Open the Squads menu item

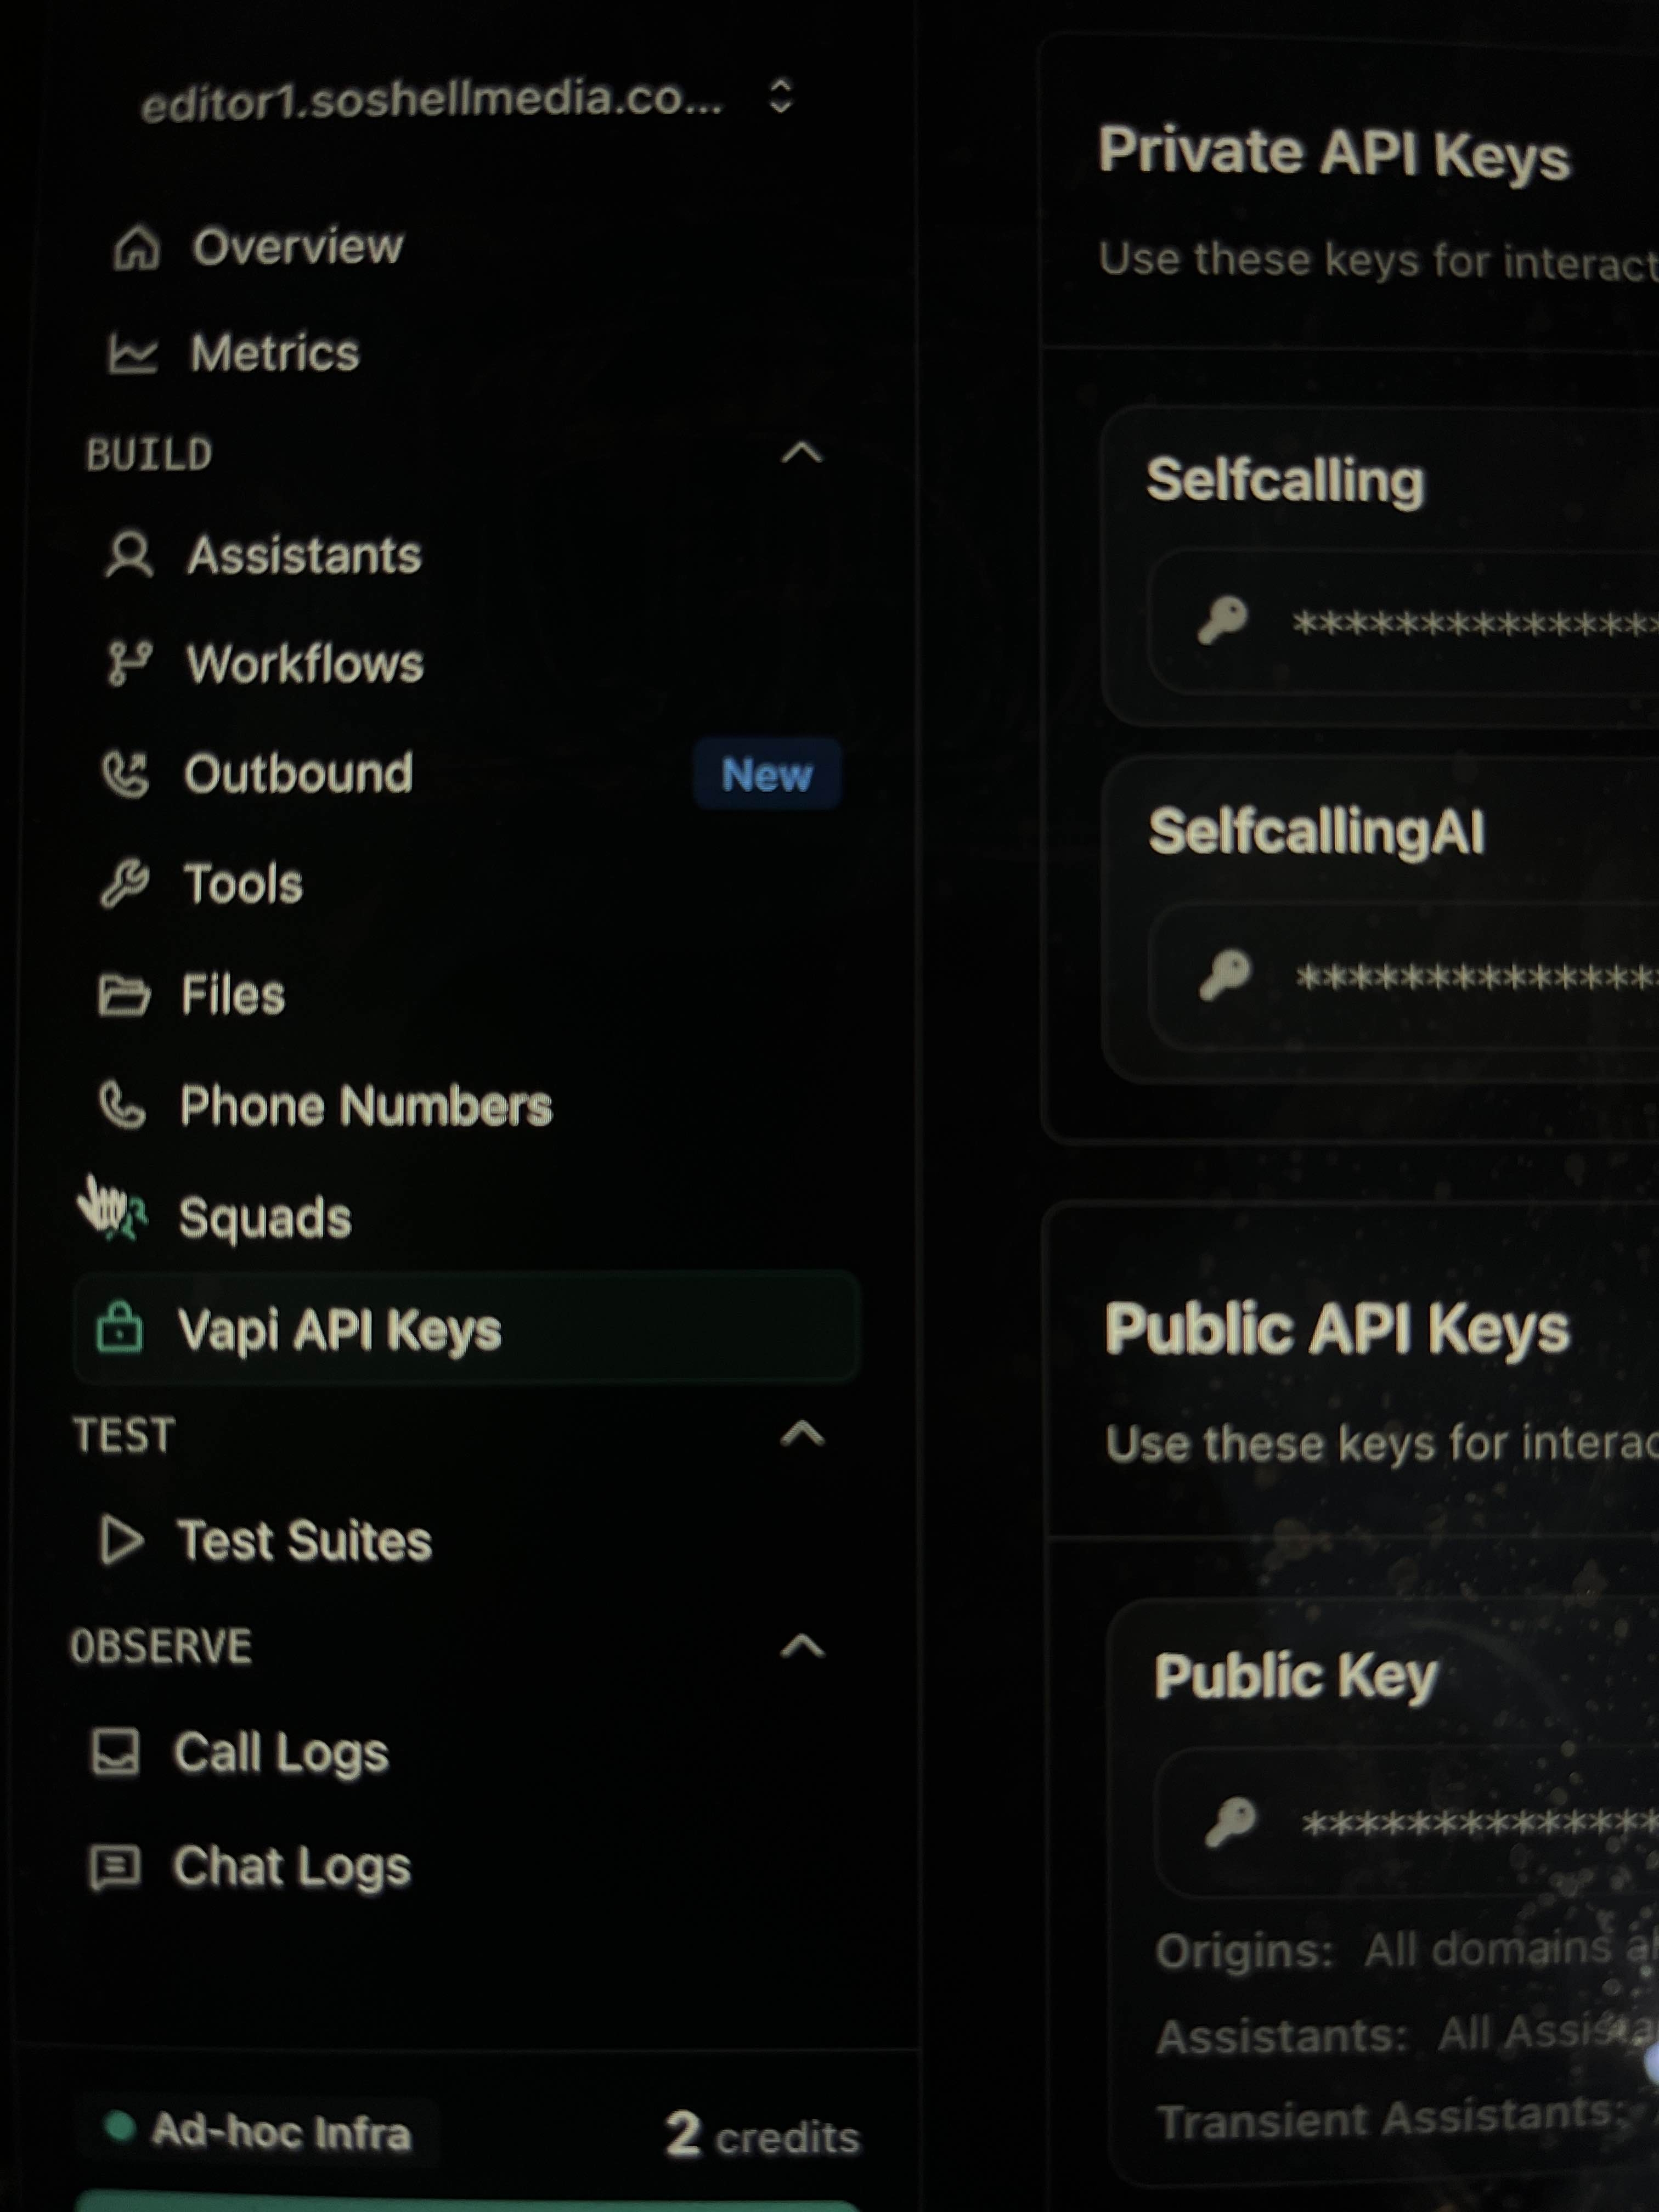pos(265,1218)
